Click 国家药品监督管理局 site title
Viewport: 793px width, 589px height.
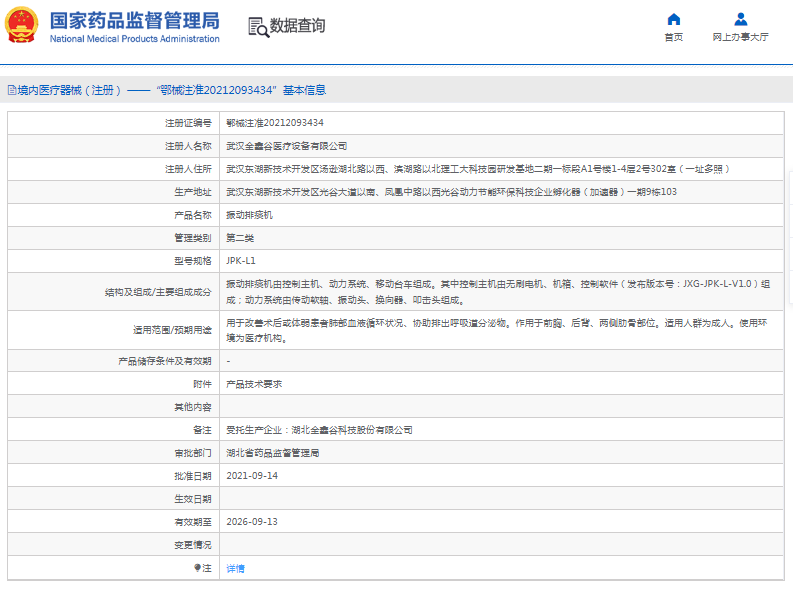135,21
